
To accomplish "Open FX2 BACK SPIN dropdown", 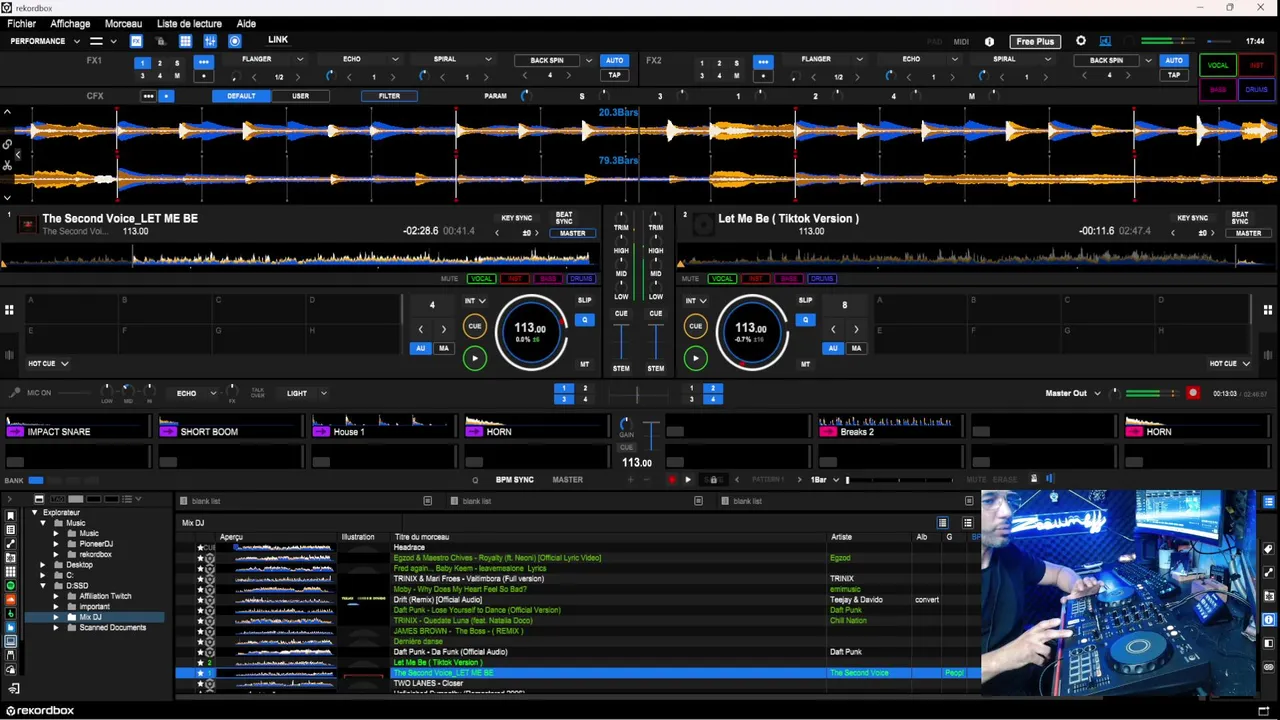I will coord(1148,60).
